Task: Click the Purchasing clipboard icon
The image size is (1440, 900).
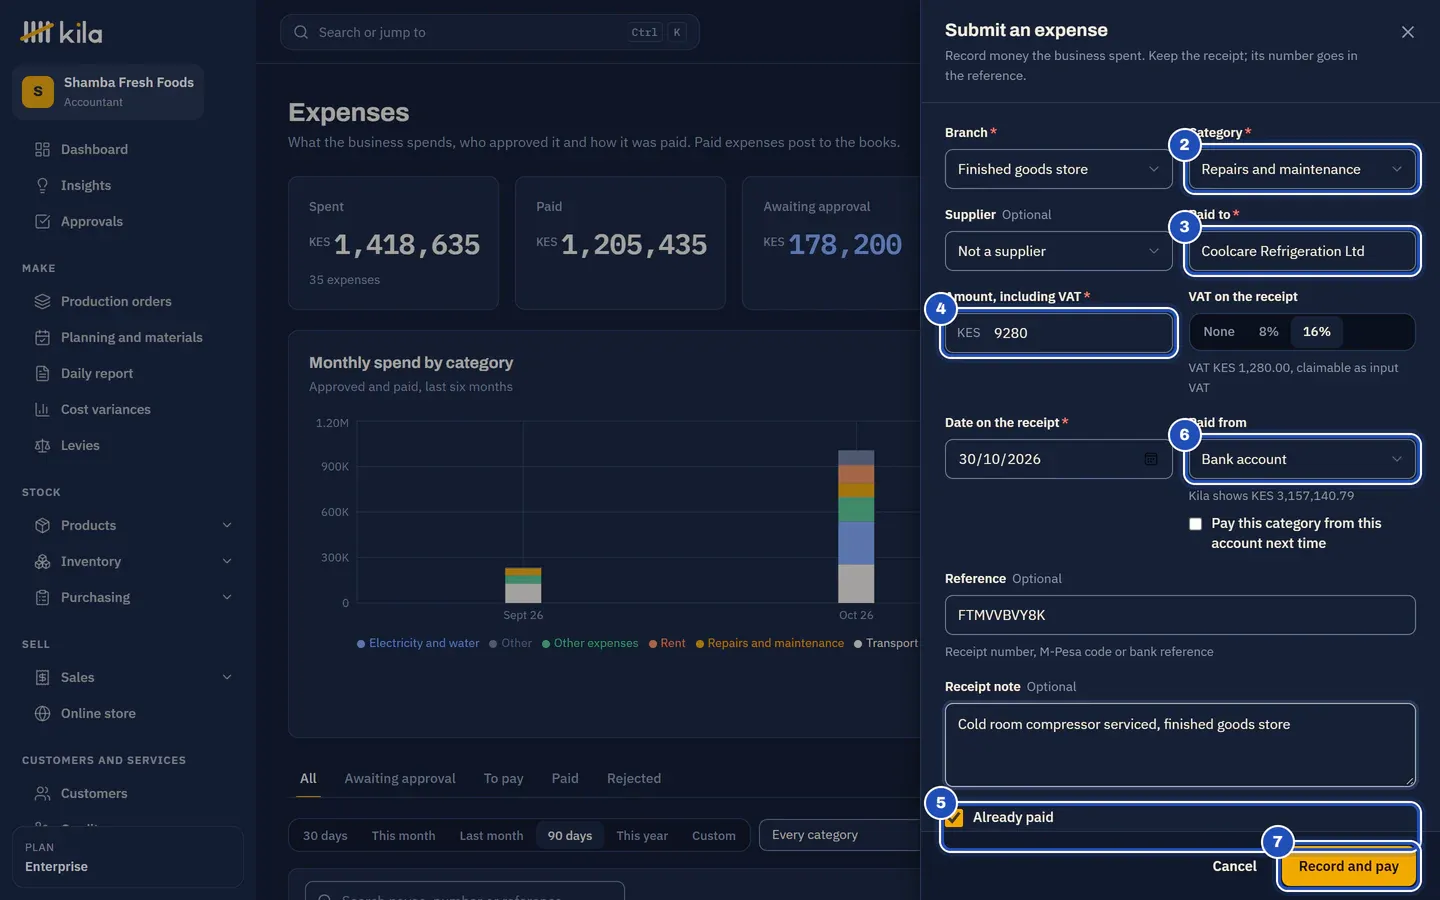Action: (x=42, y=597)
